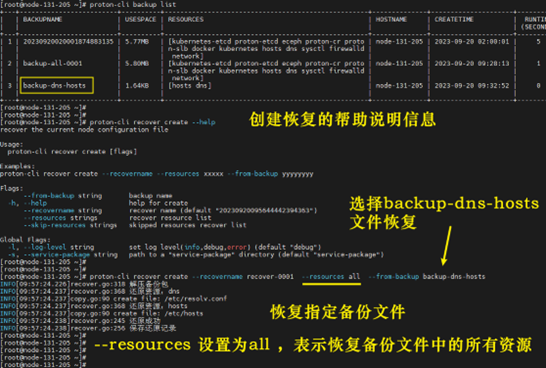Select the BACKUPNAME column header

point(42,19)
